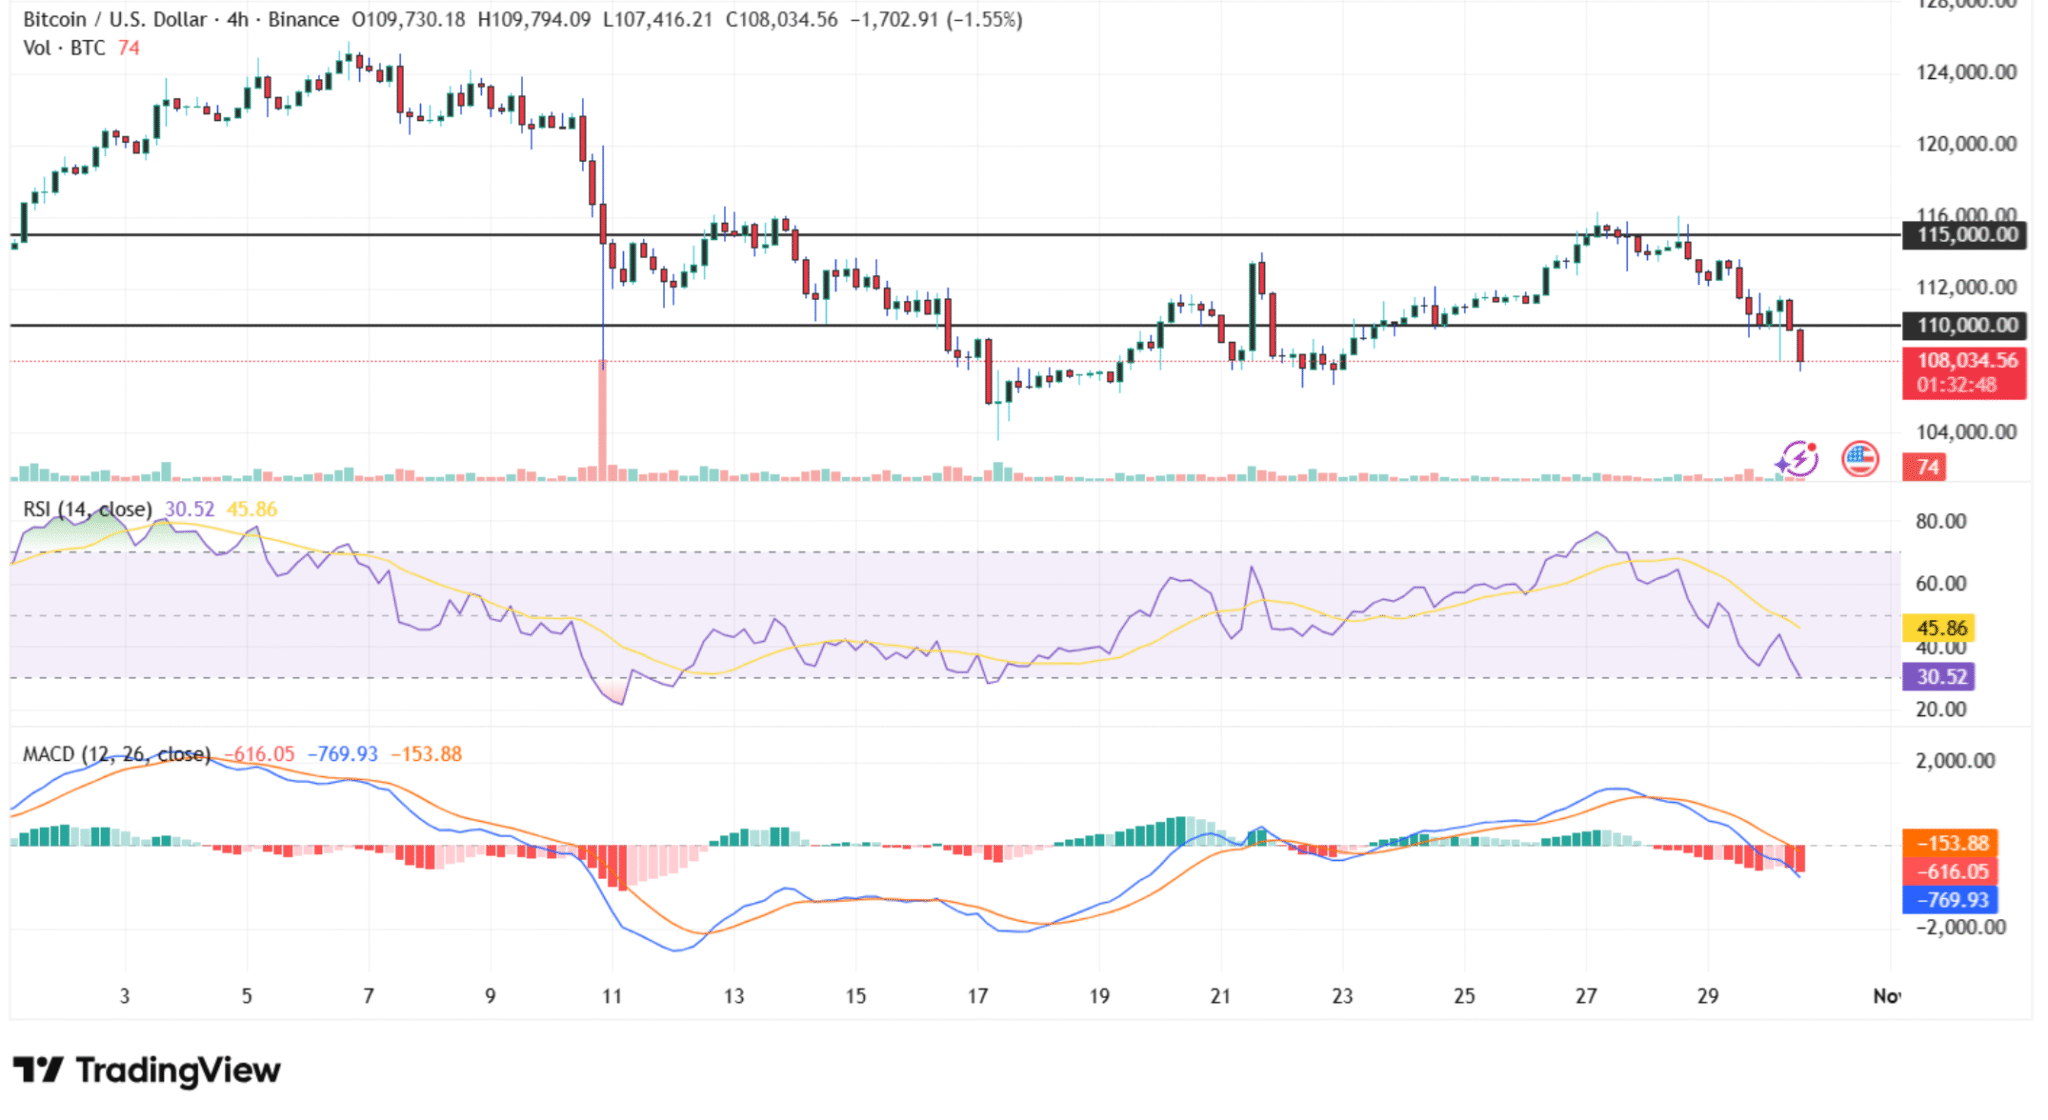The width and height of the screenshot is (2048, 1120).
Task: Click date label 27 on the time axis
Action: 1586,996
